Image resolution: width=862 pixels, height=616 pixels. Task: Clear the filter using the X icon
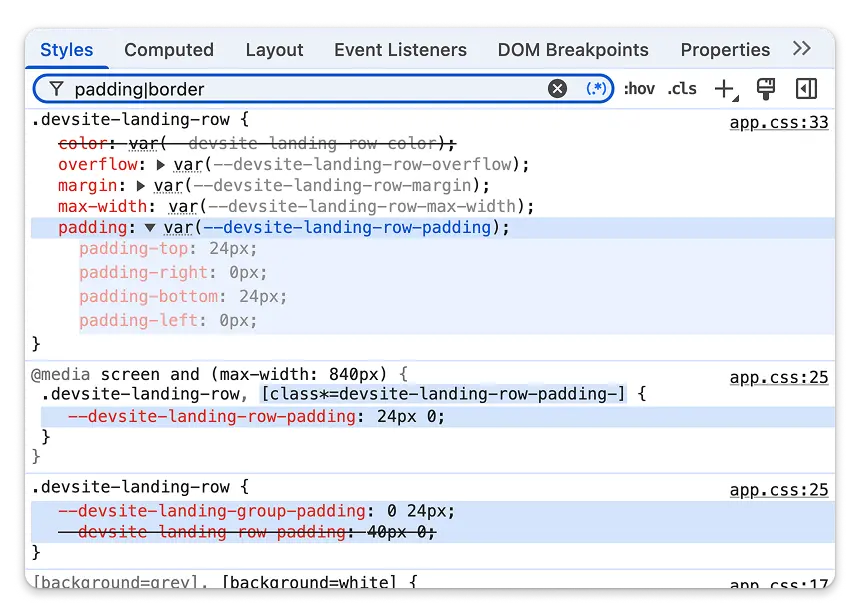pyautogui.click(x=557, y=88)
